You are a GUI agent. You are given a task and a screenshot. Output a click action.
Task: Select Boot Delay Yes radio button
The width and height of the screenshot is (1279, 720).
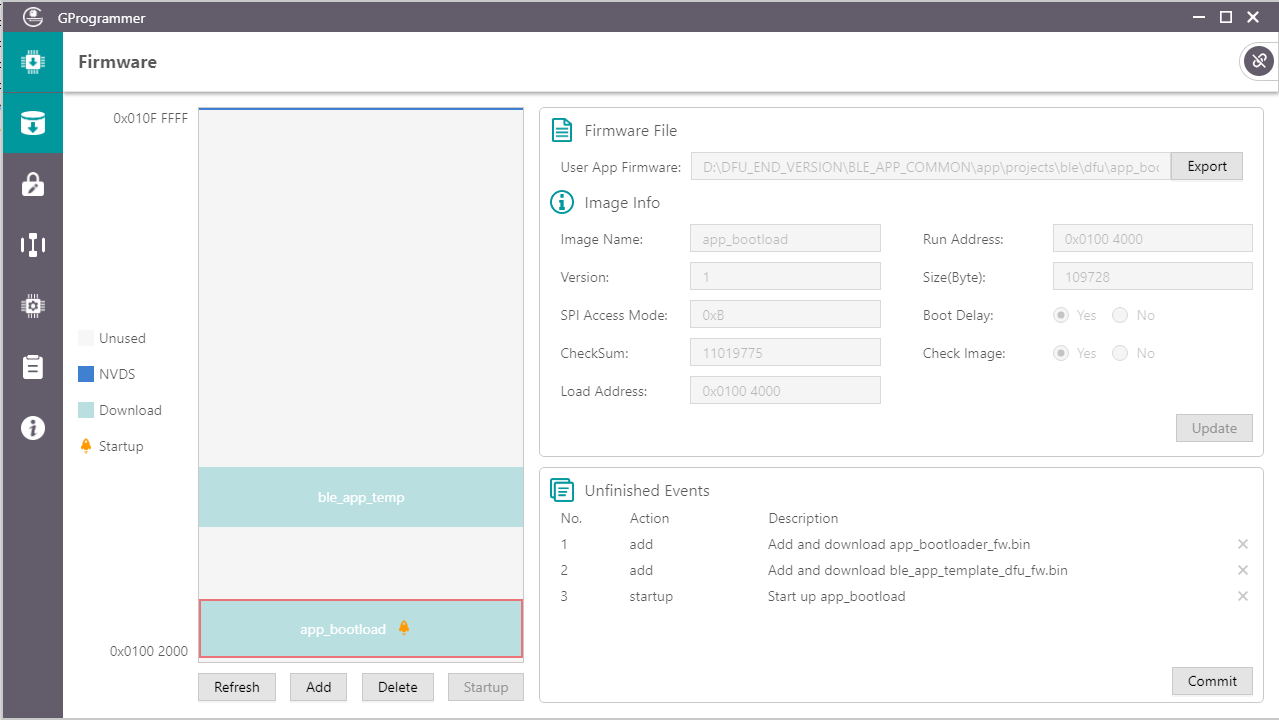pyautogui.click(x=1061, y=315)
